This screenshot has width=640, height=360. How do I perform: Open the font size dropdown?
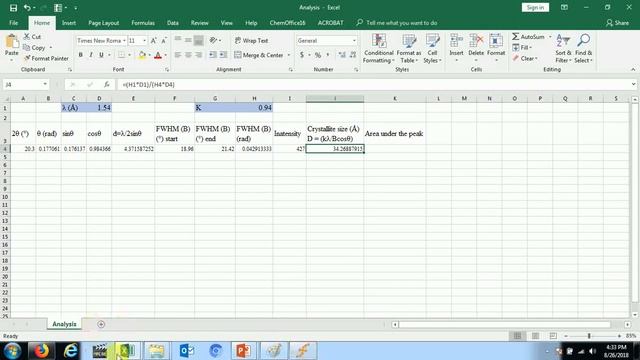click(x=144, y=40)
